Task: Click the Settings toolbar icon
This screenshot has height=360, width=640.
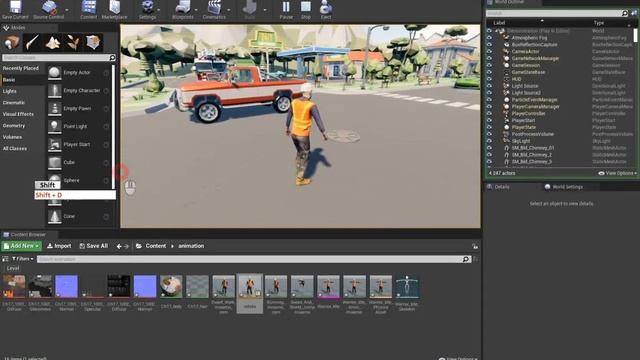Action: [147, 7]
